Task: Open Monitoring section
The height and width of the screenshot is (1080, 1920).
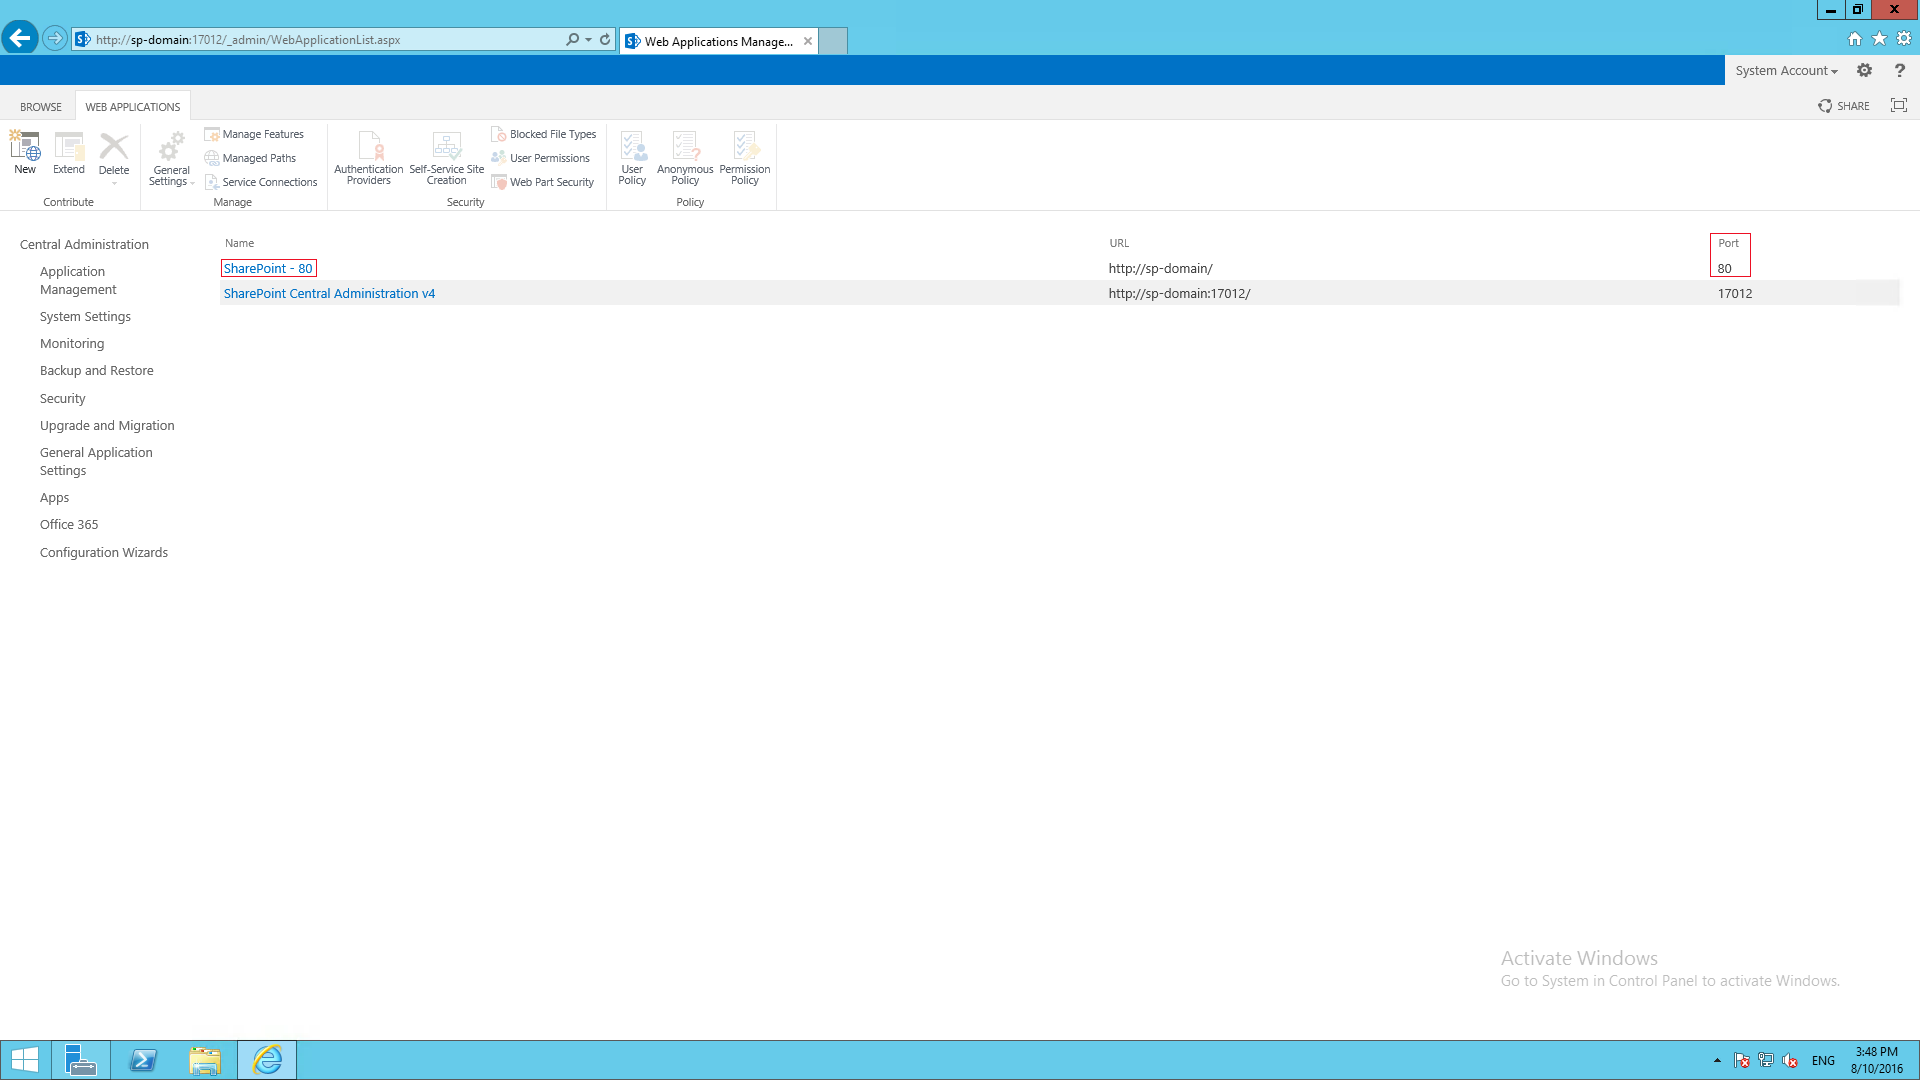Action: click(x=72, y=343)
